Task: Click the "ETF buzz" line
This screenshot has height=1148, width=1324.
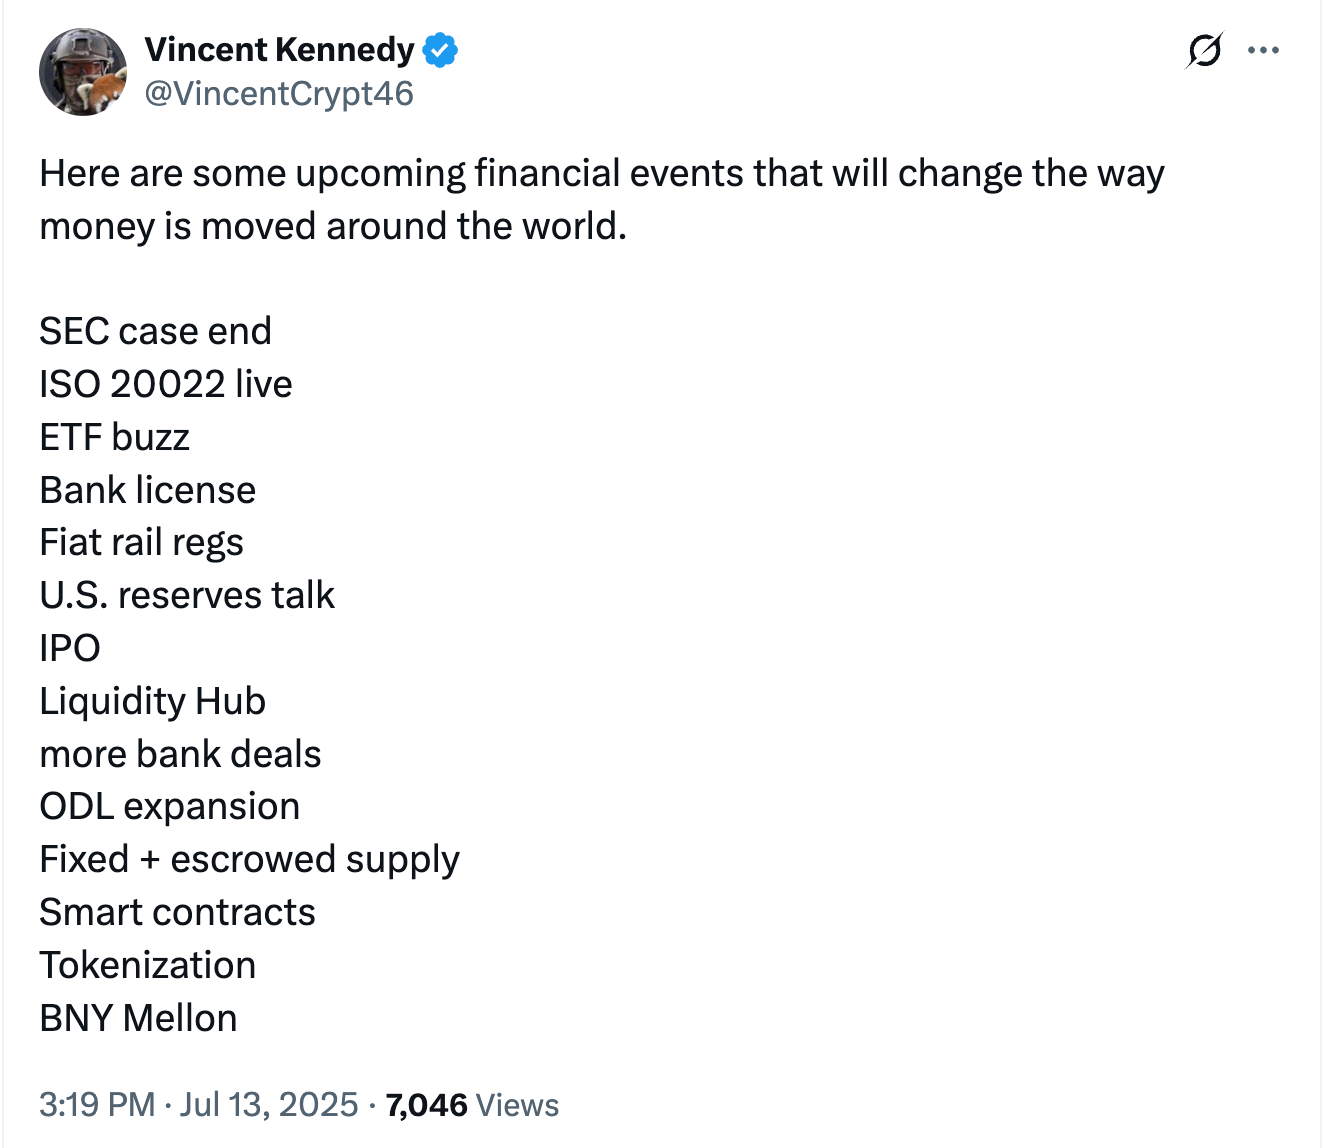Action: point(114,437)
